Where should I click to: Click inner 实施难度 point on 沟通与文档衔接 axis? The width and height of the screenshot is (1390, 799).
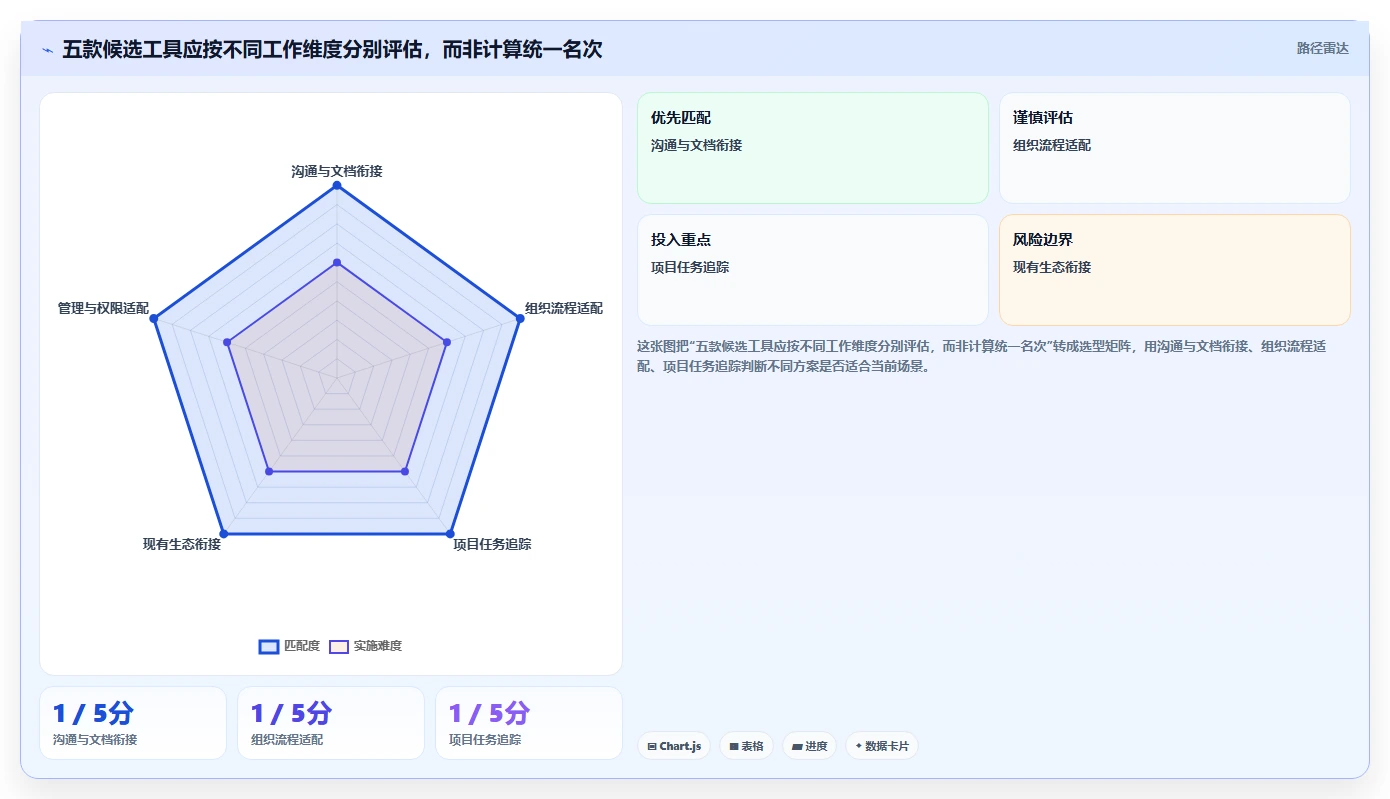tap(337, 262)
